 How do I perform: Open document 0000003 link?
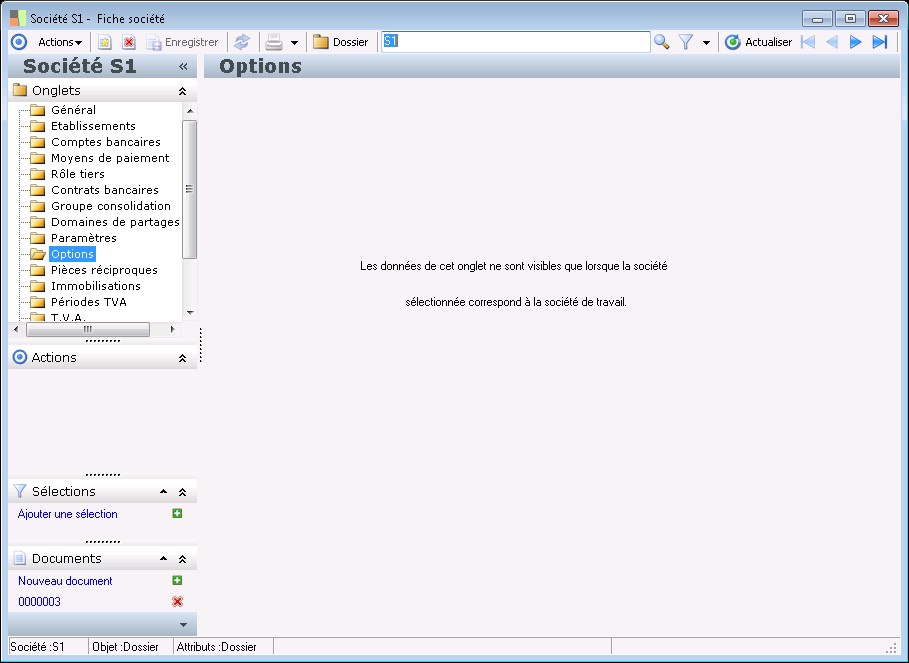[x=39, y=602]
